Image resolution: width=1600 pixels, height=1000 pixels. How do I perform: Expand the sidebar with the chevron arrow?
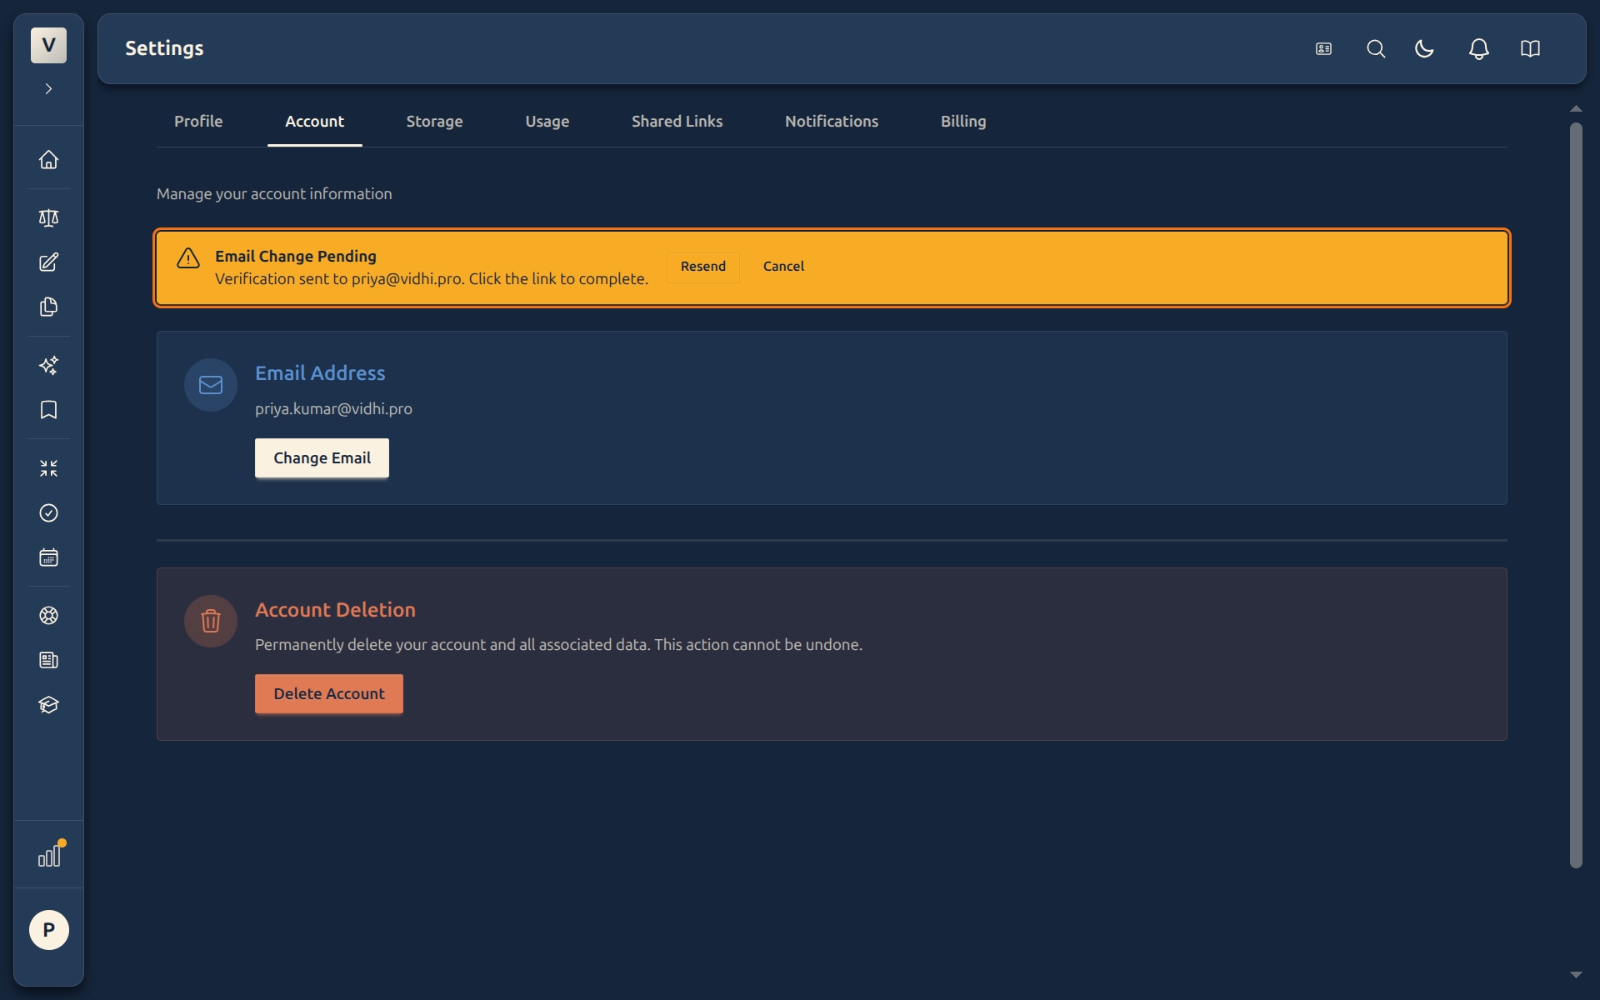(x=48, y=89)
